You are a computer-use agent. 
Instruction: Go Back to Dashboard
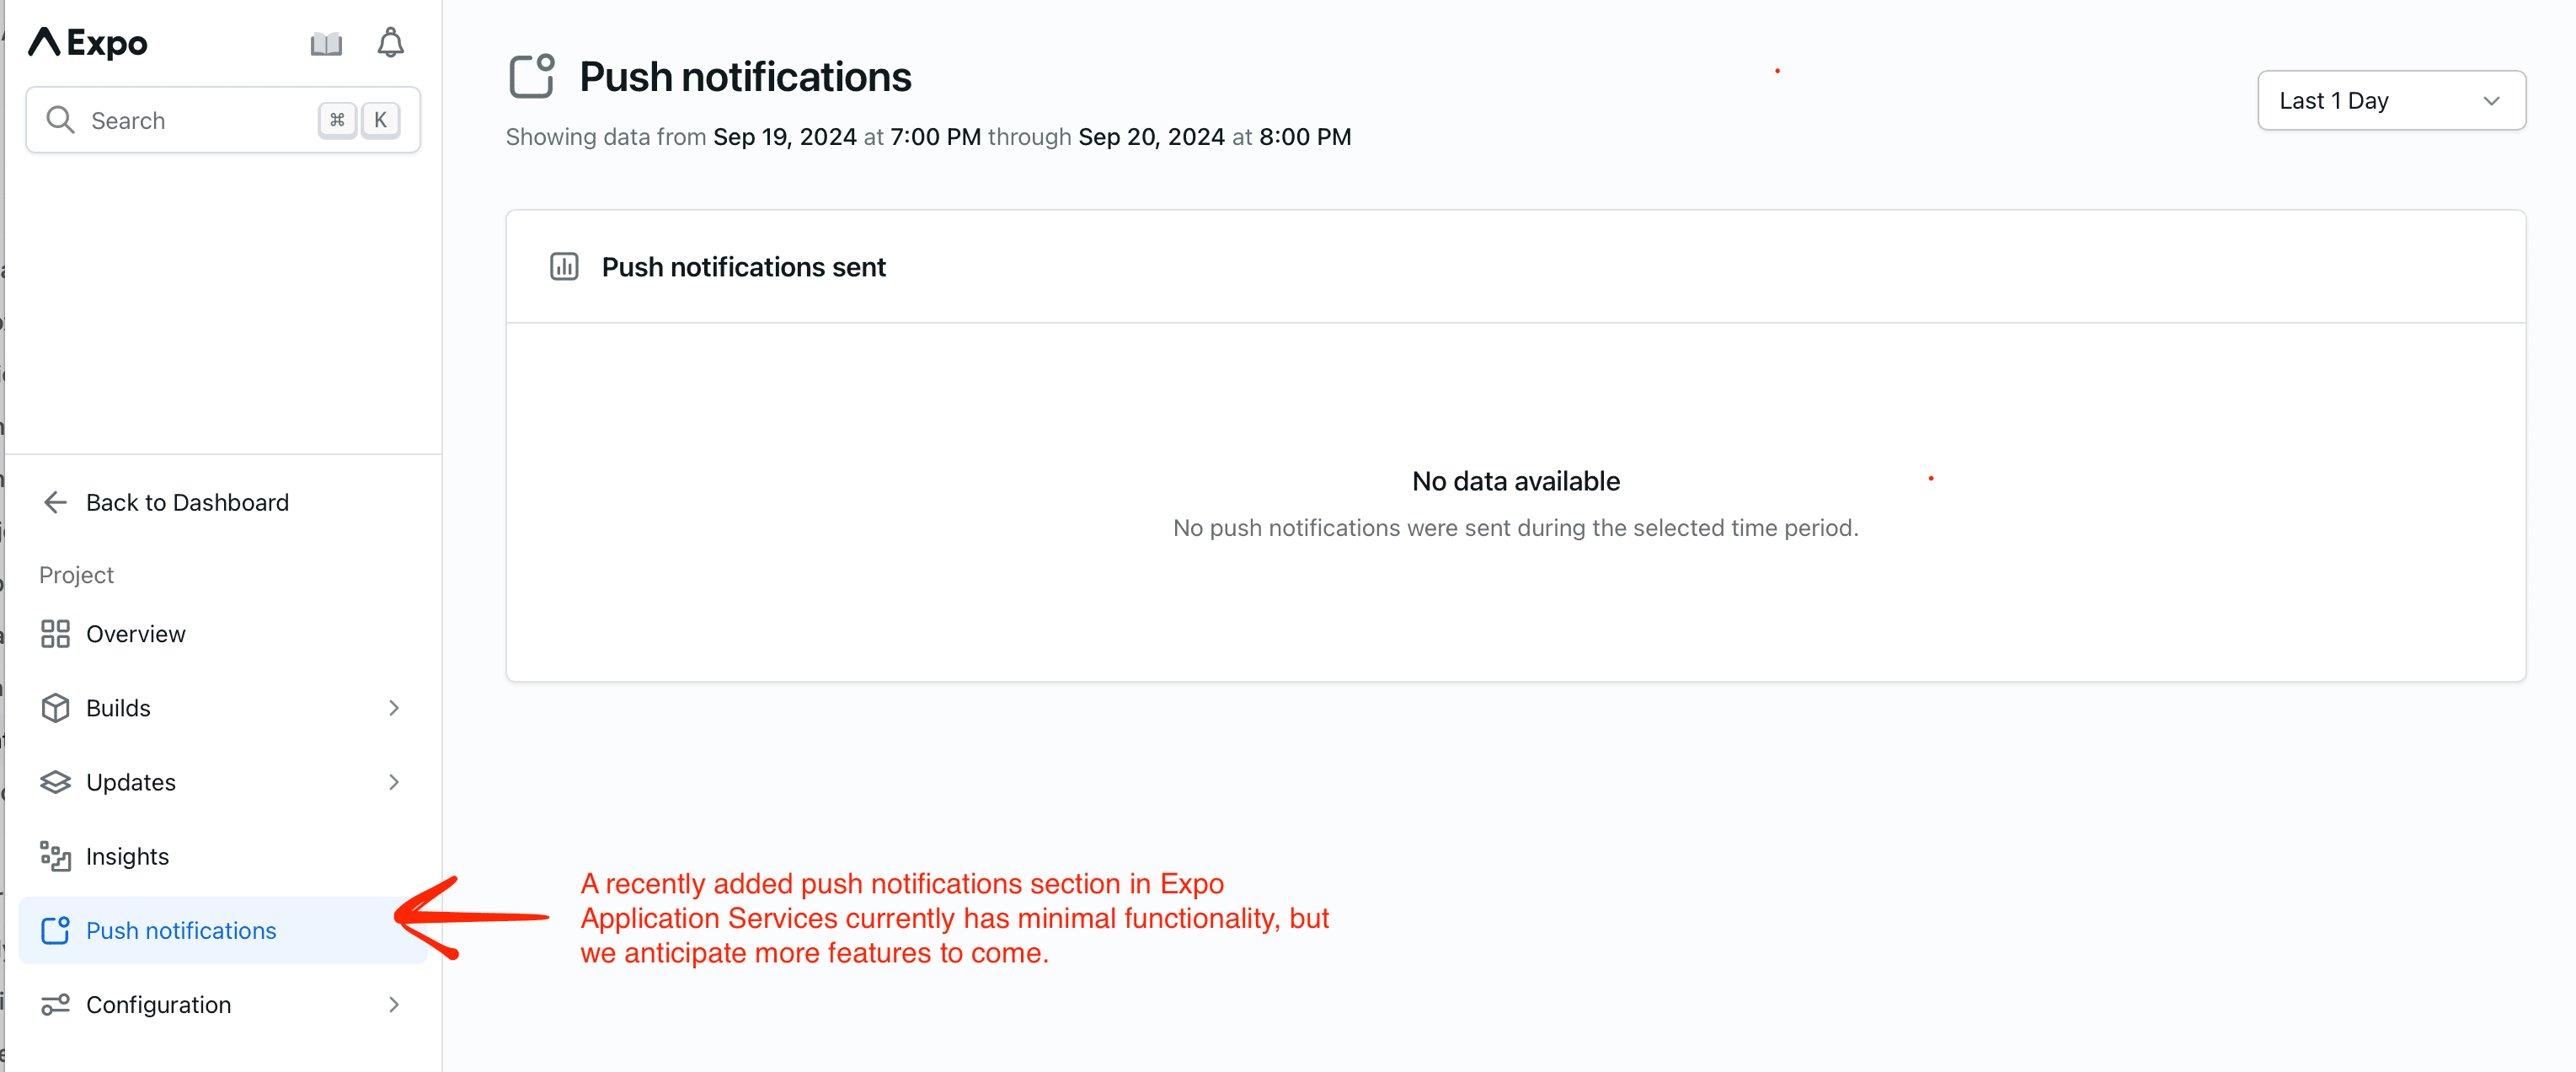pos(186,502)
